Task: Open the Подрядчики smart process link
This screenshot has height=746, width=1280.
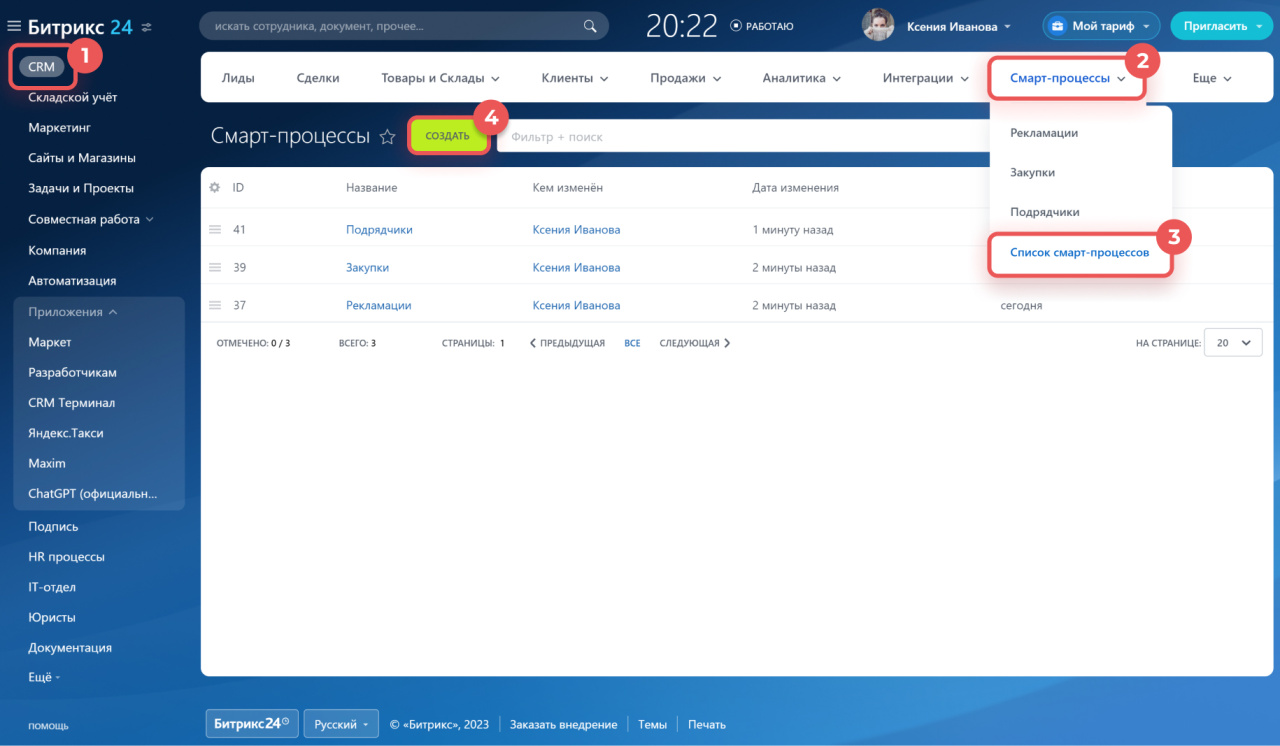Action: (x=379, y=229)
